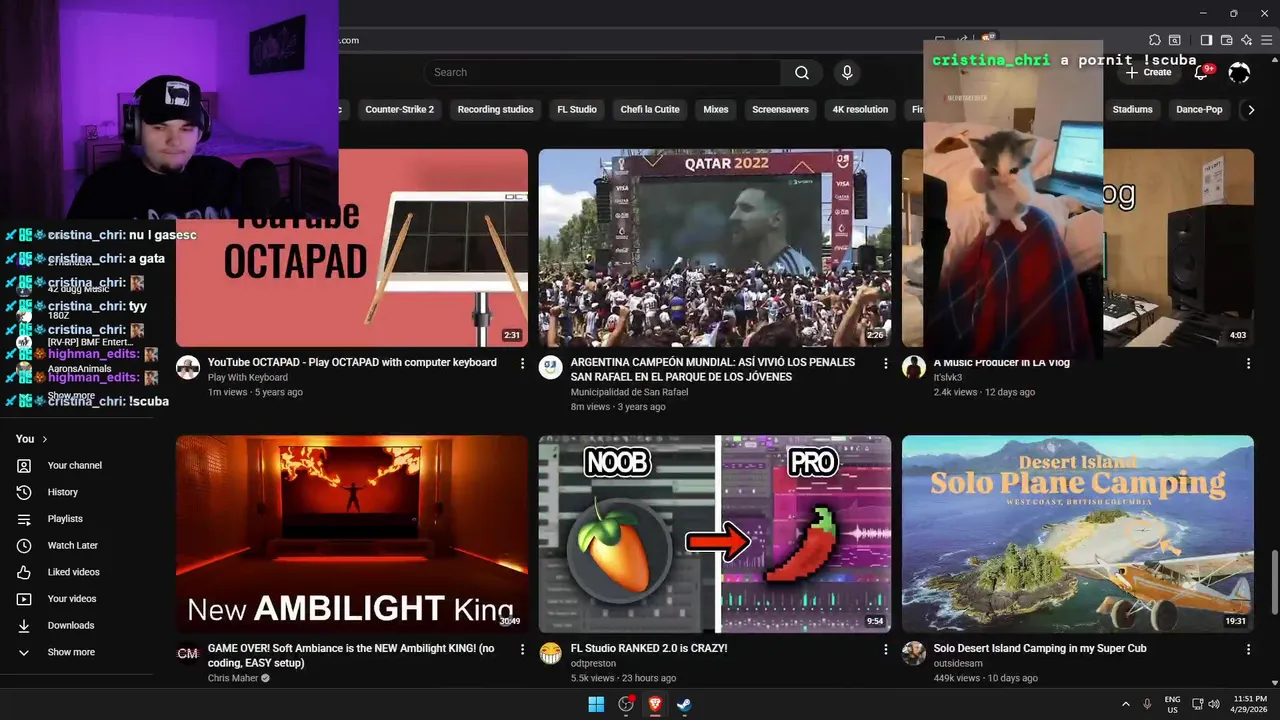Open 'Solo Desert Island Camping' title link
Image resolution: width=1280 pixels, height=720 pixels.
pyautogui.click(x=1040, y=648)
